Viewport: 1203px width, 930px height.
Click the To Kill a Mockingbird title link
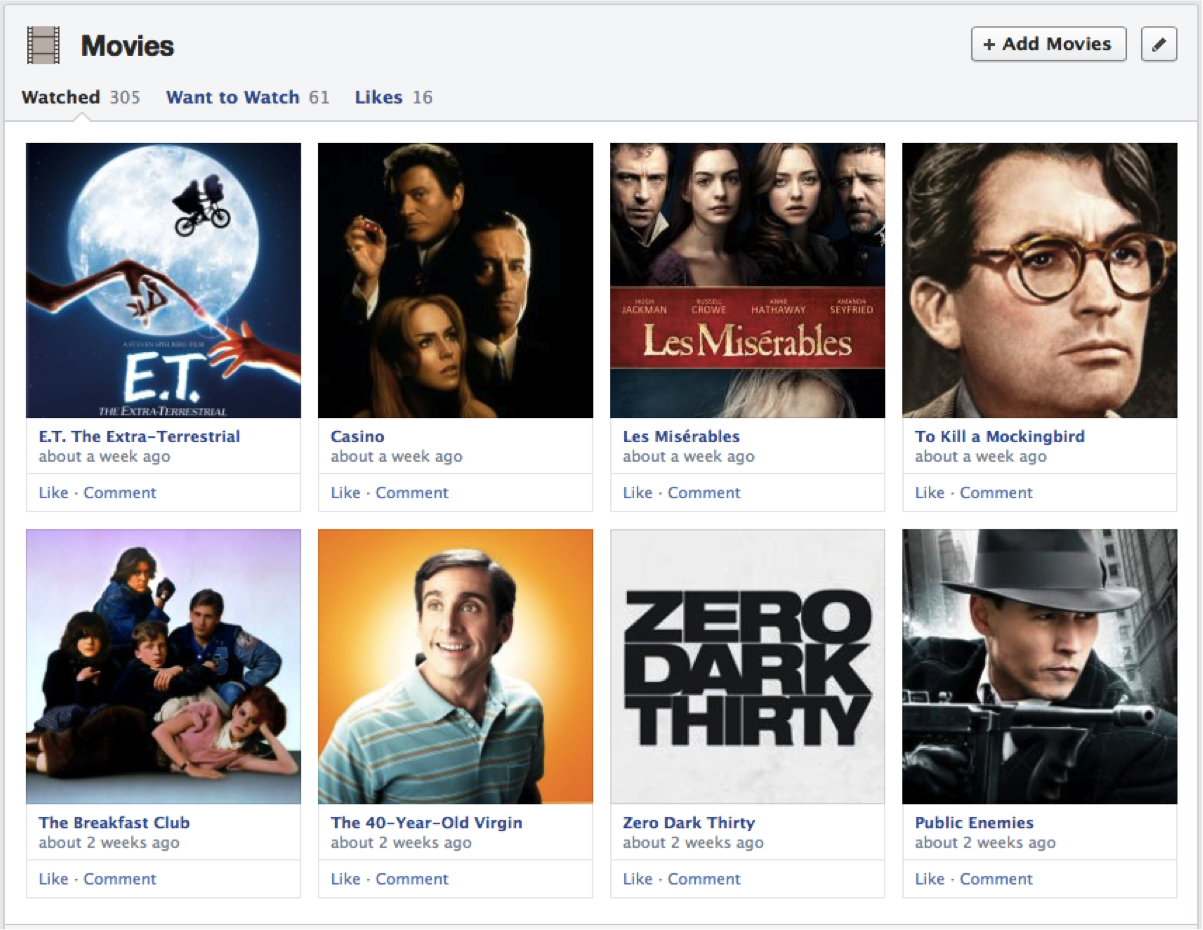click(x=999, y=436)
